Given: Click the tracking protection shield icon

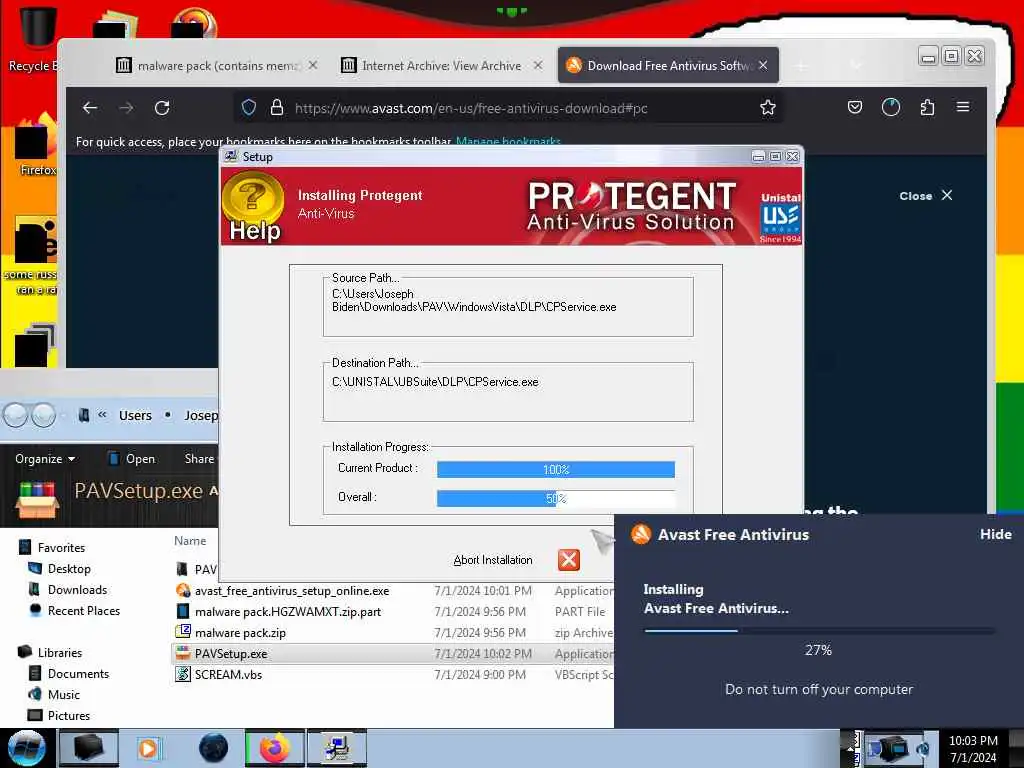Looking at the screenshot, I should [x=249, y=108].
